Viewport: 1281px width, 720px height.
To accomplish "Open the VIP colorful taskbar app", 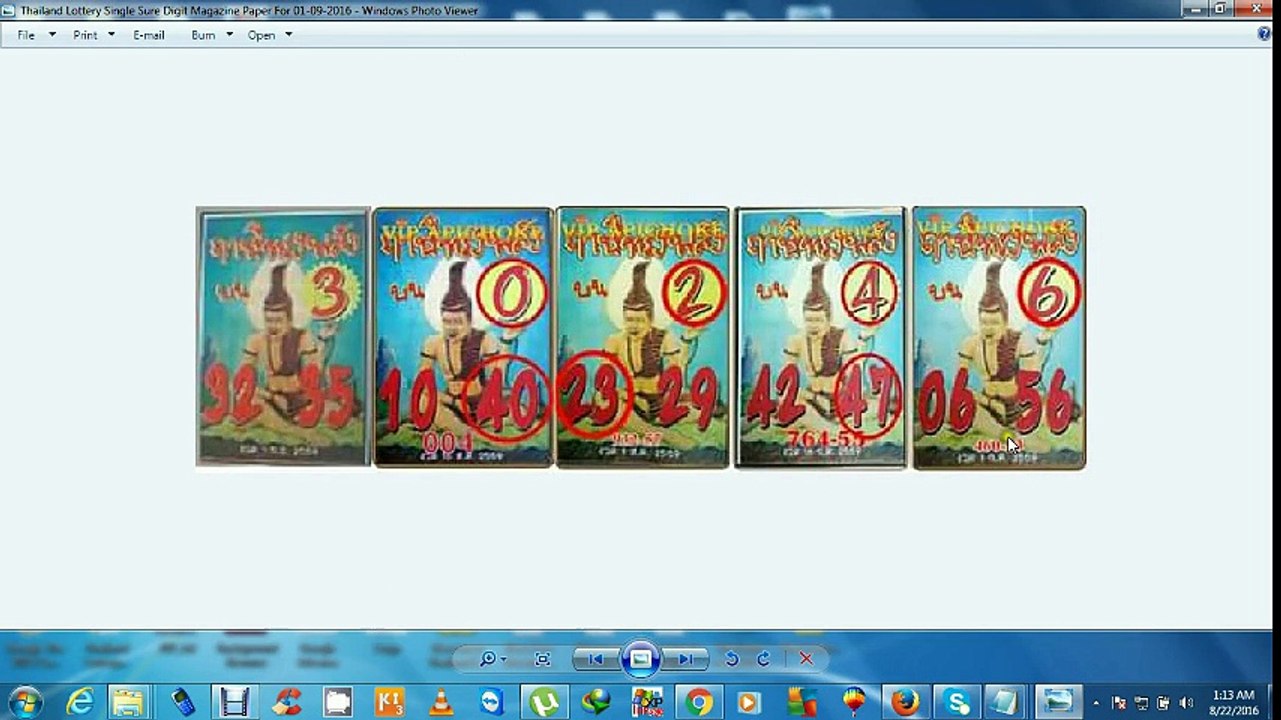I will tap(648, 702).
